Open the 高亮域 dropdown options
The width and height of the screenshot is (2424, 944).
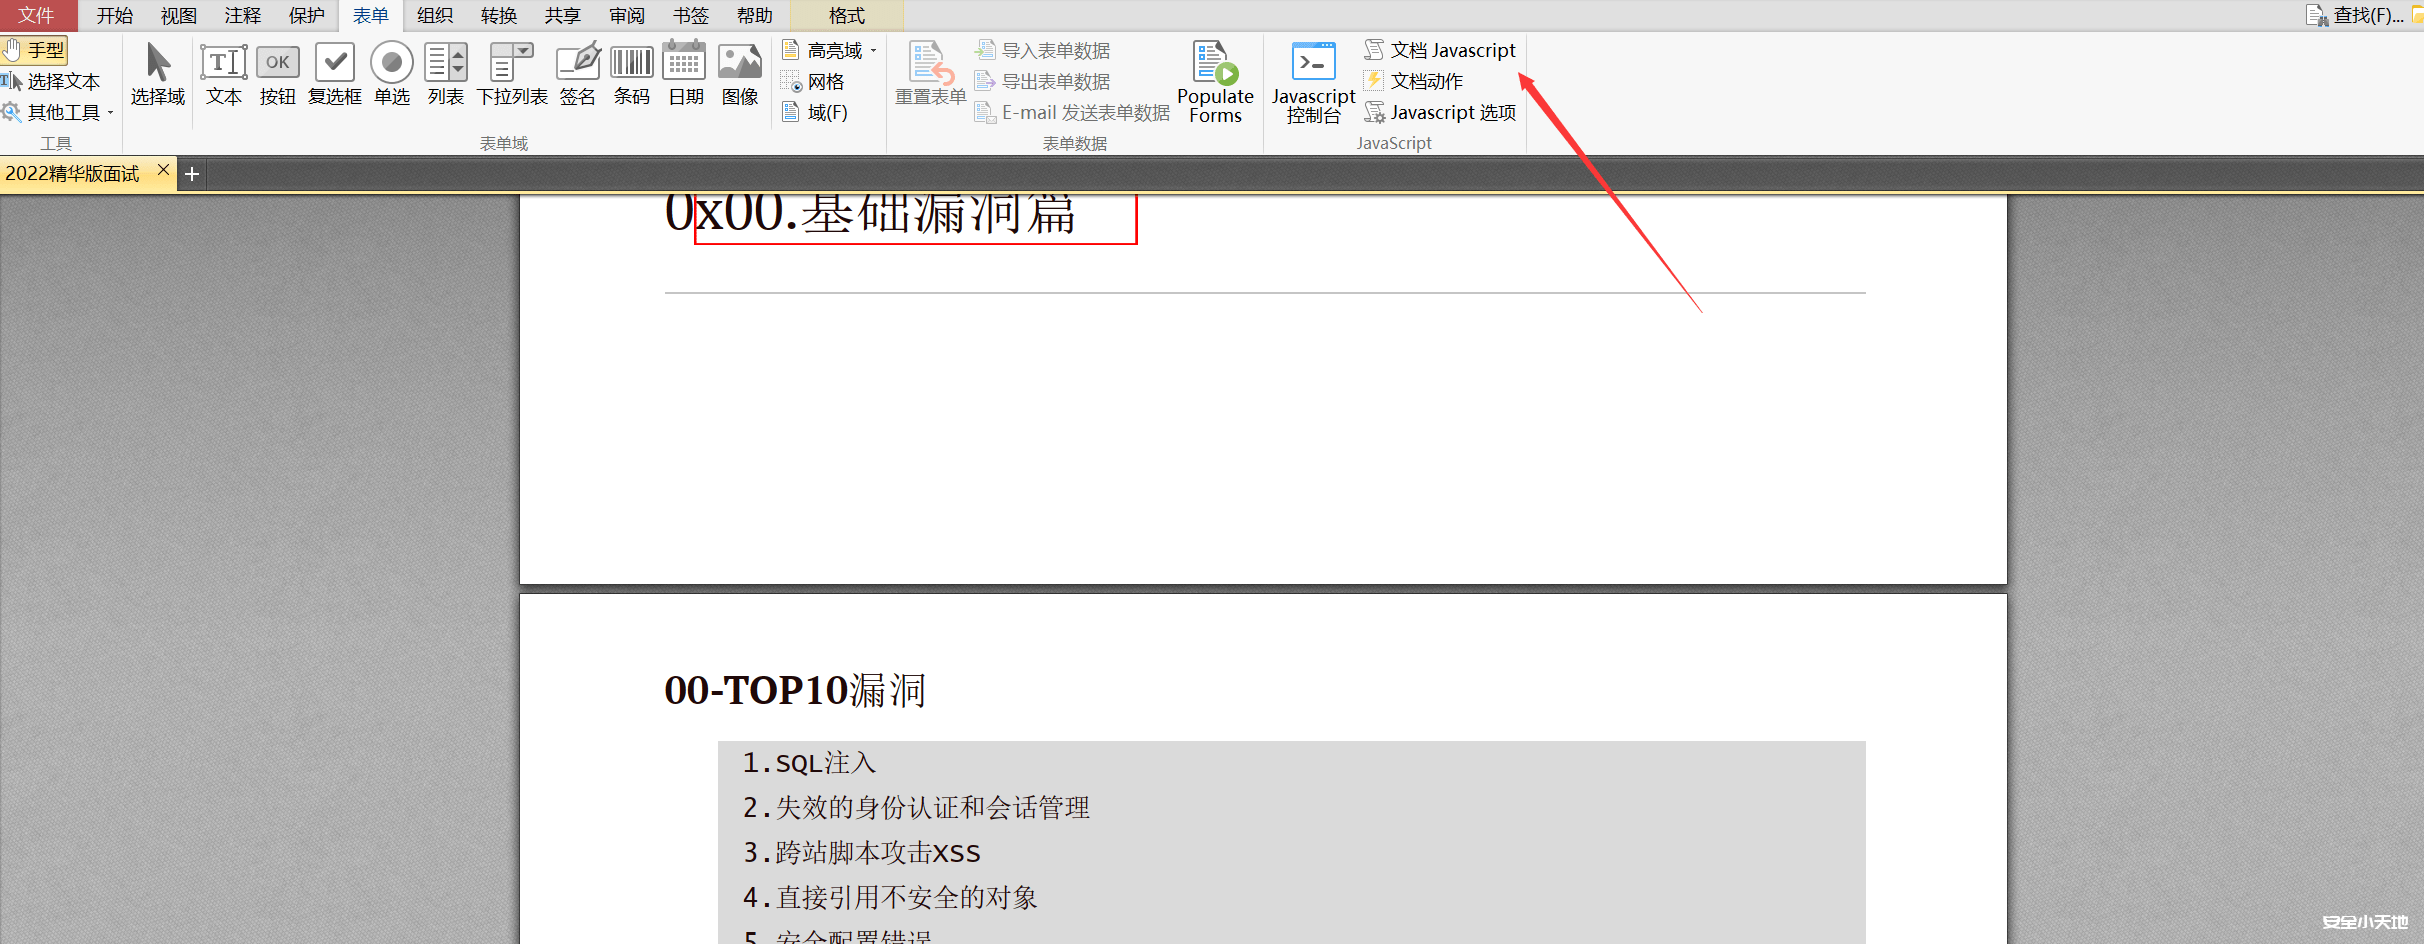[873, 49]
